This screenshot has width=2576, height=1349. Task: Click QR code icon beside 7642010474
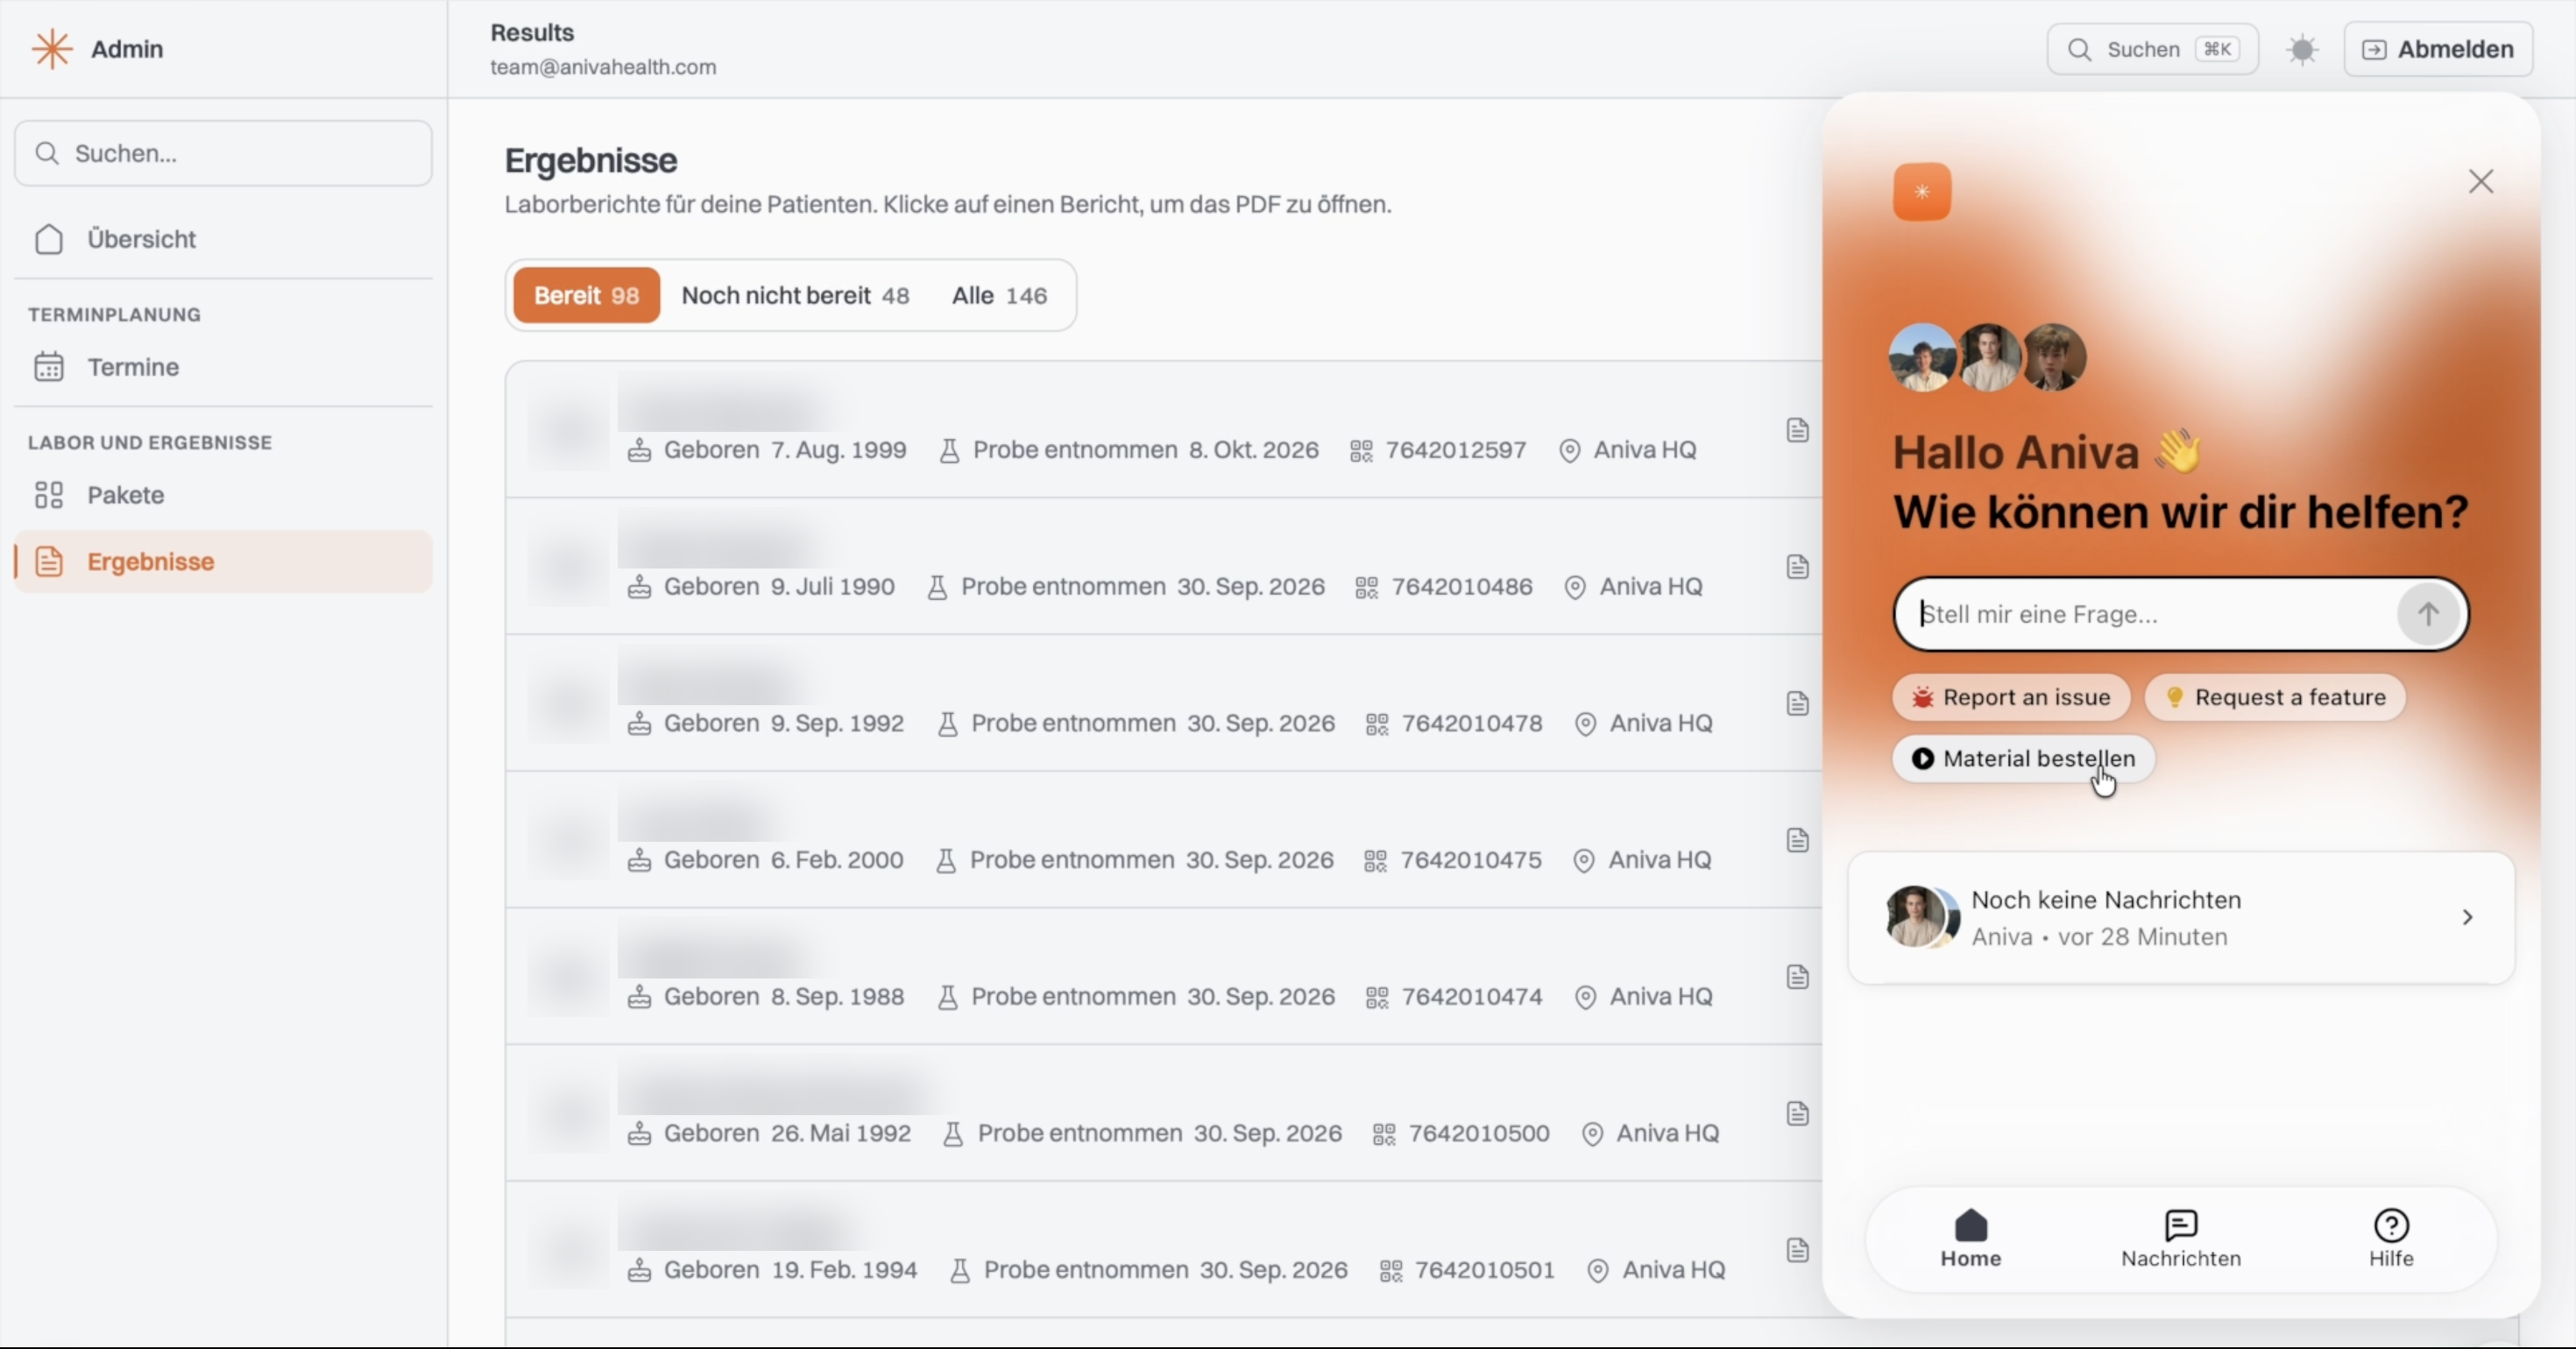pos(1377,997)
